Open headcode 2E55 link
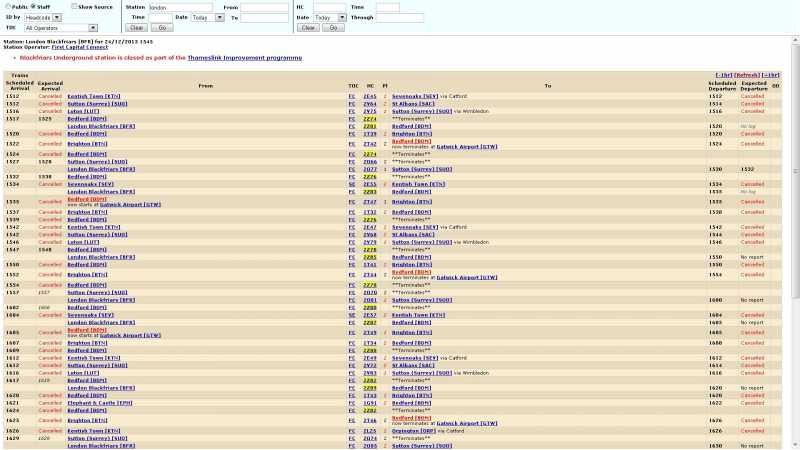Image resolution: width=800 pixels, height=450 pixels. (370, 184)
